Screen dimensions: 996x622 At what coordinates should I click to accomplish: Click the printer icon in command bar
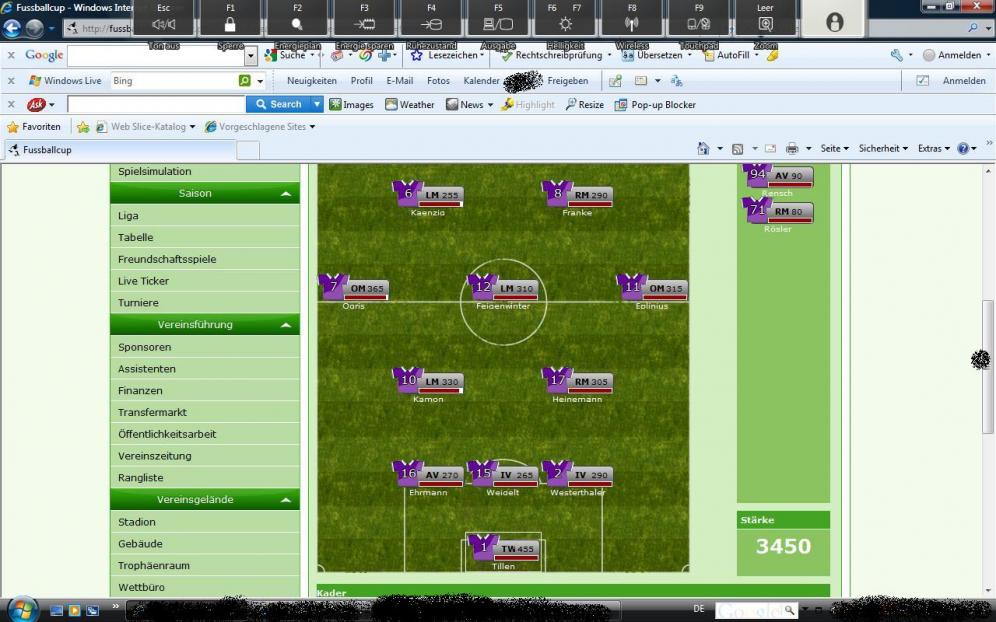(791, 149)
